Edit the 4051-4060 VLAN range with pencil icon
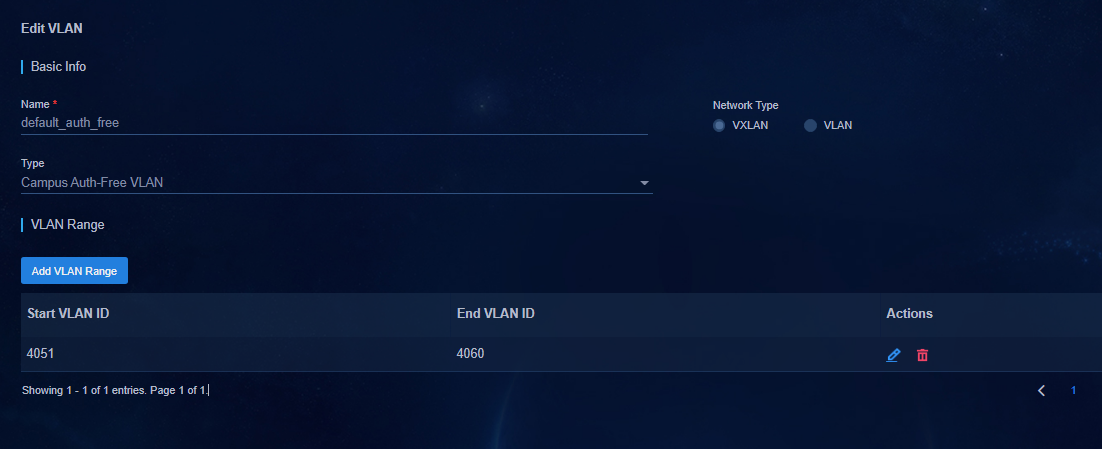Image resolution: width=1102 pixels, height=449 pixels. [893, 355]
